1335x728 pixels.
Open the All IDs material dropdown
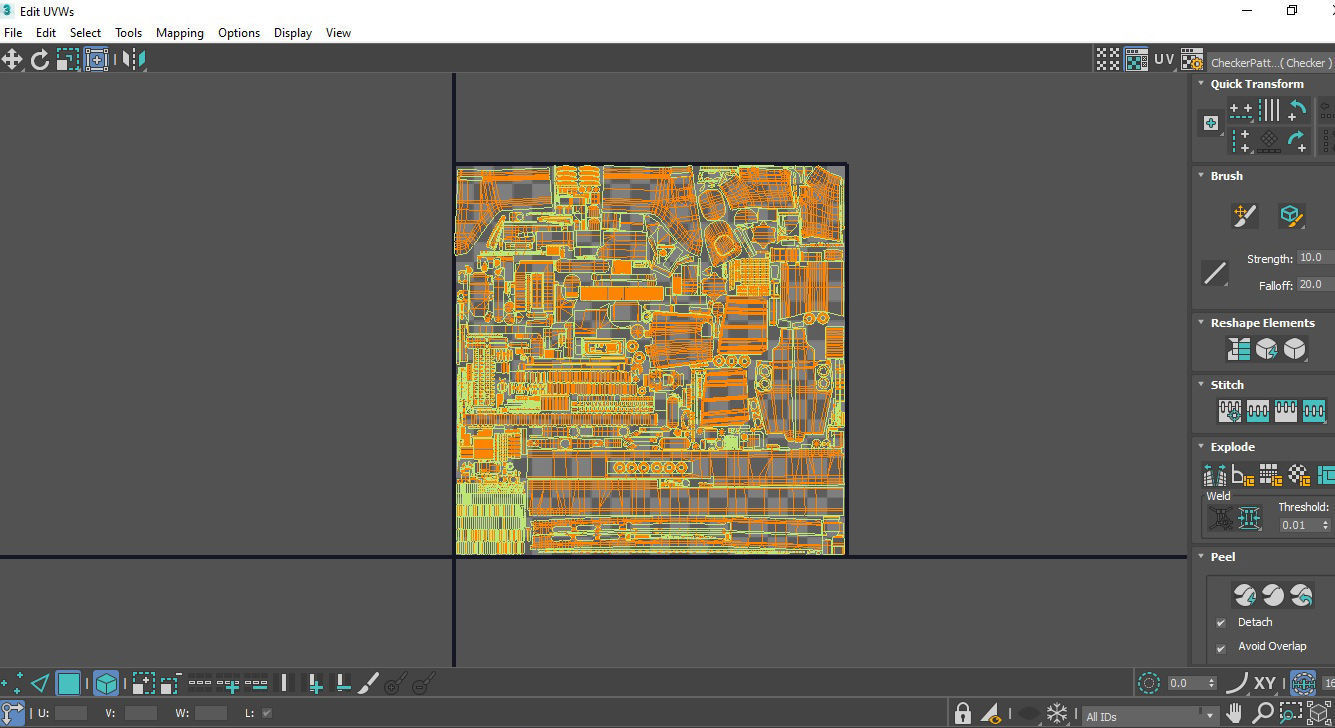point(1151,716)
